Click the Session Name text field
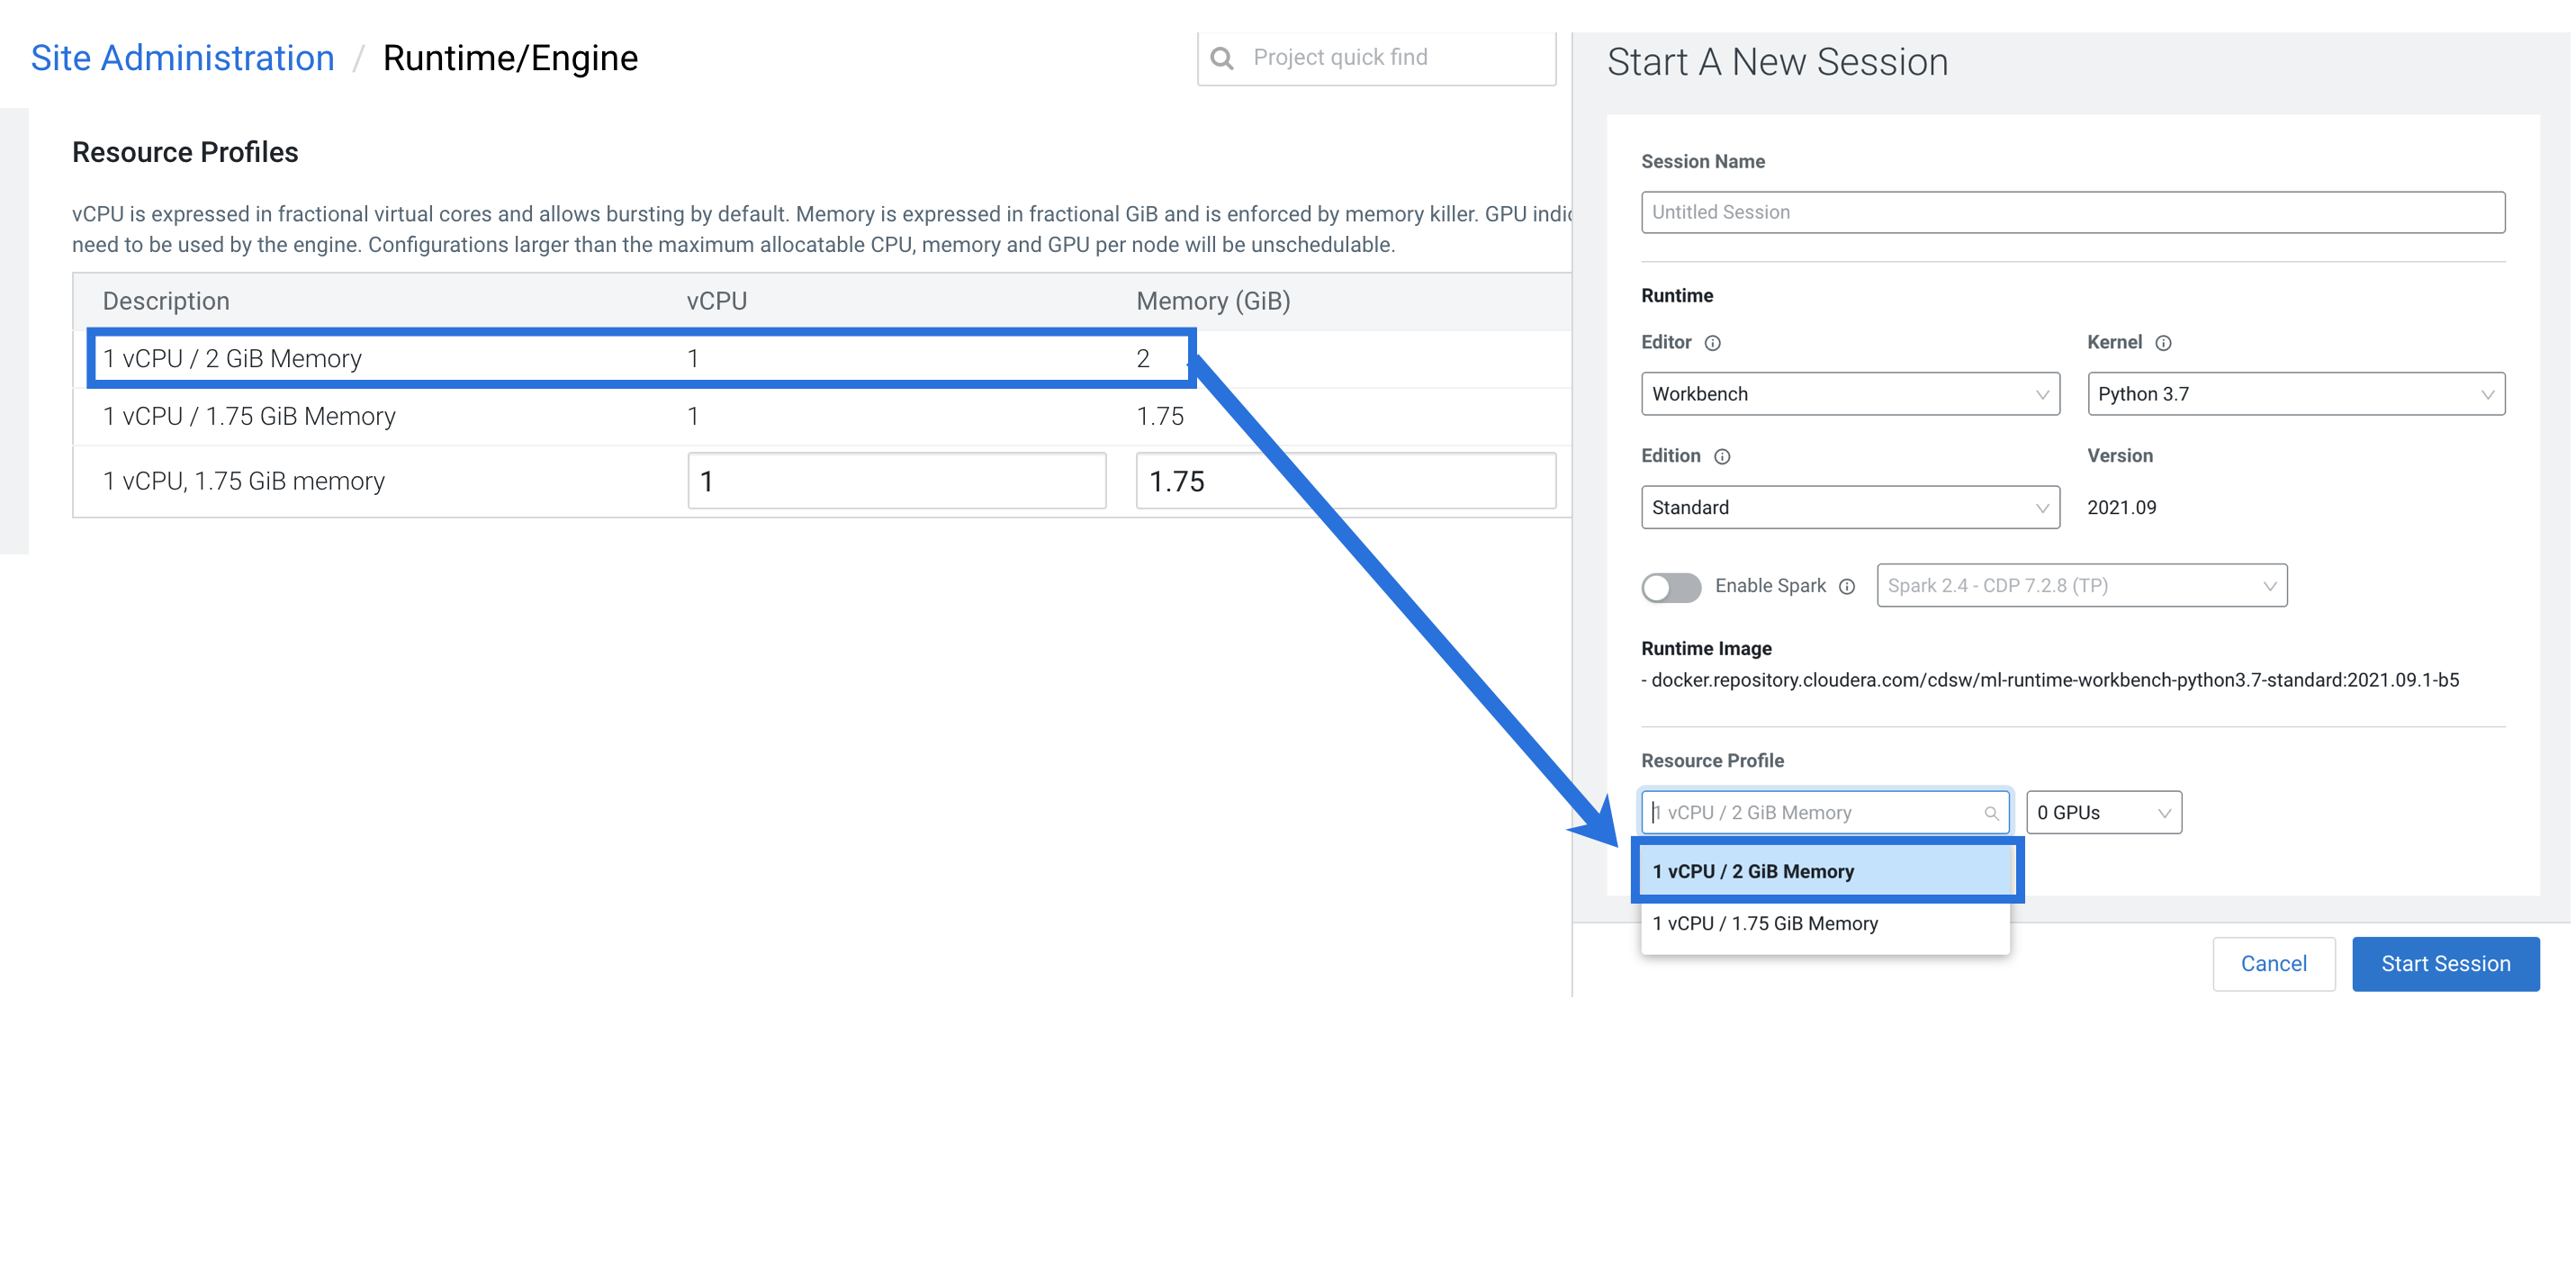2576x1269 pixels. coord(2072,212)
